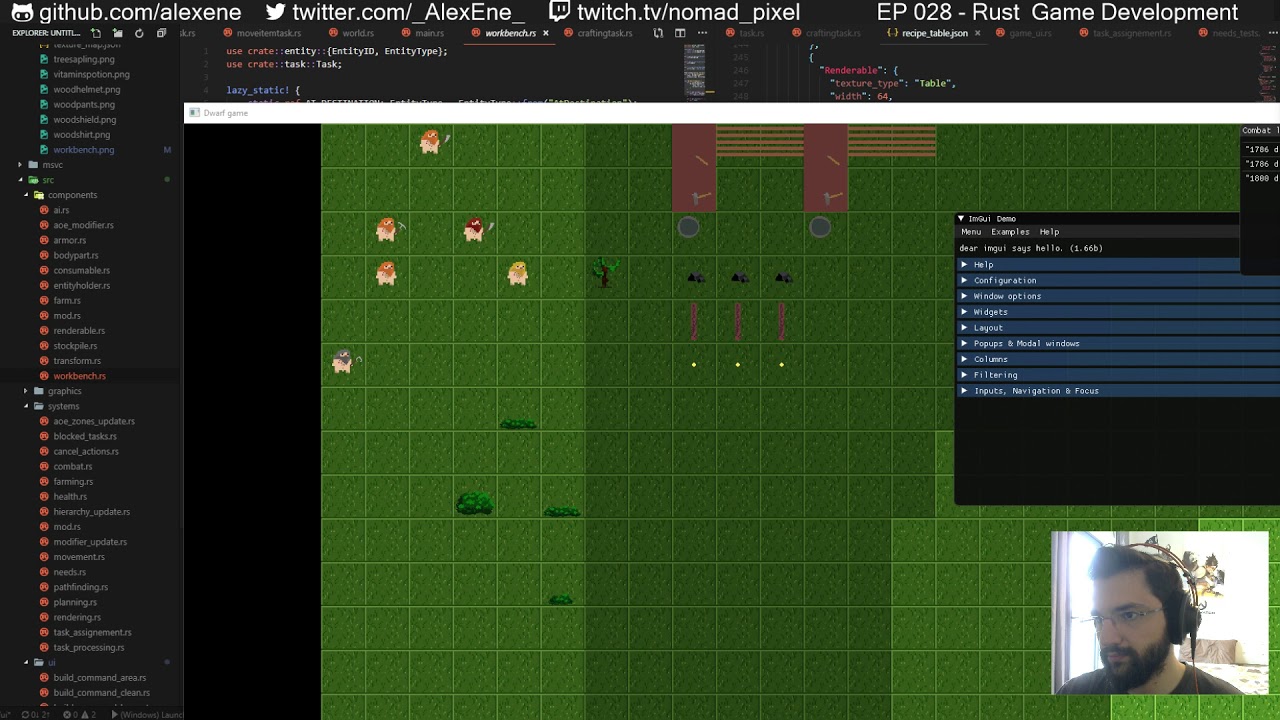Click the New File icon in Explorer header
Image resolution: width=1280 pixels, height=720 pixels.
tap(96, 33)
